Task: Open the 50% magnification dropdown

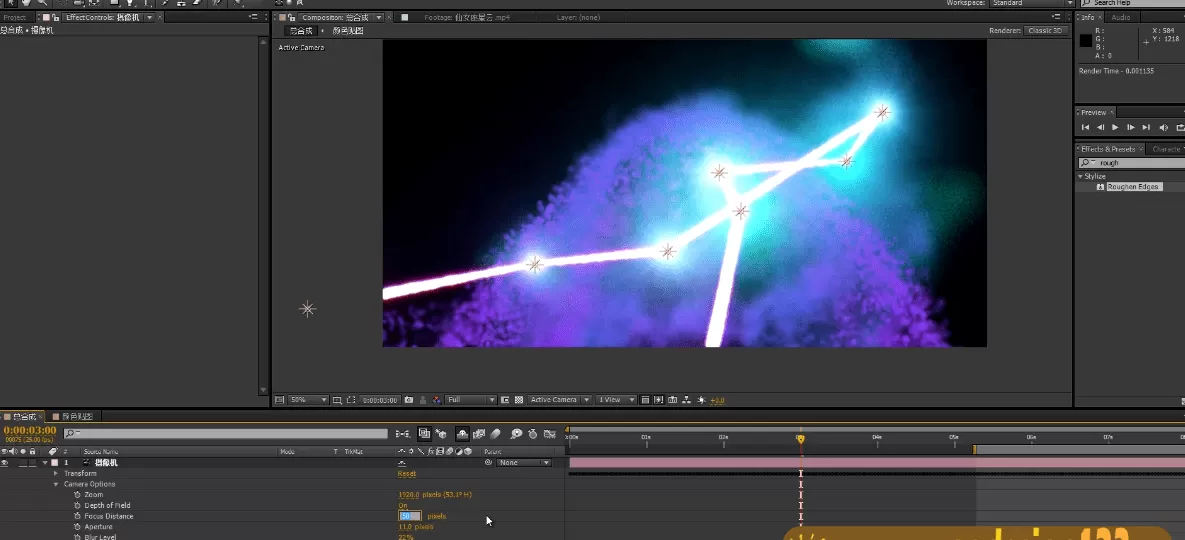Action: tap(308, 400)
